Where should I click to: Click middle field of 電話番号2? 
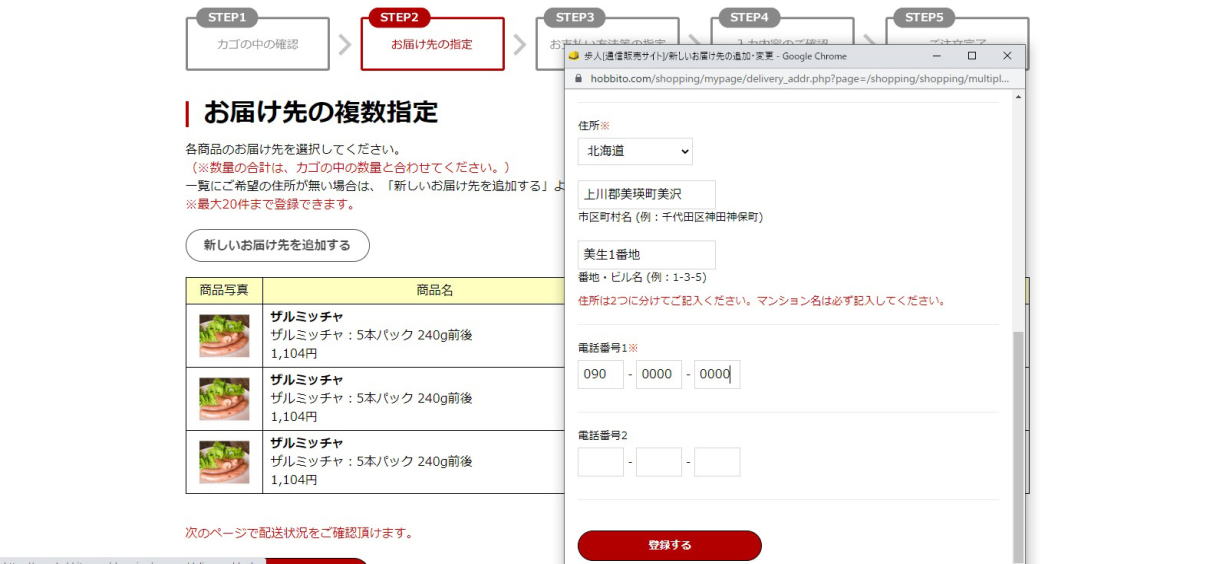tap(659, 462)
